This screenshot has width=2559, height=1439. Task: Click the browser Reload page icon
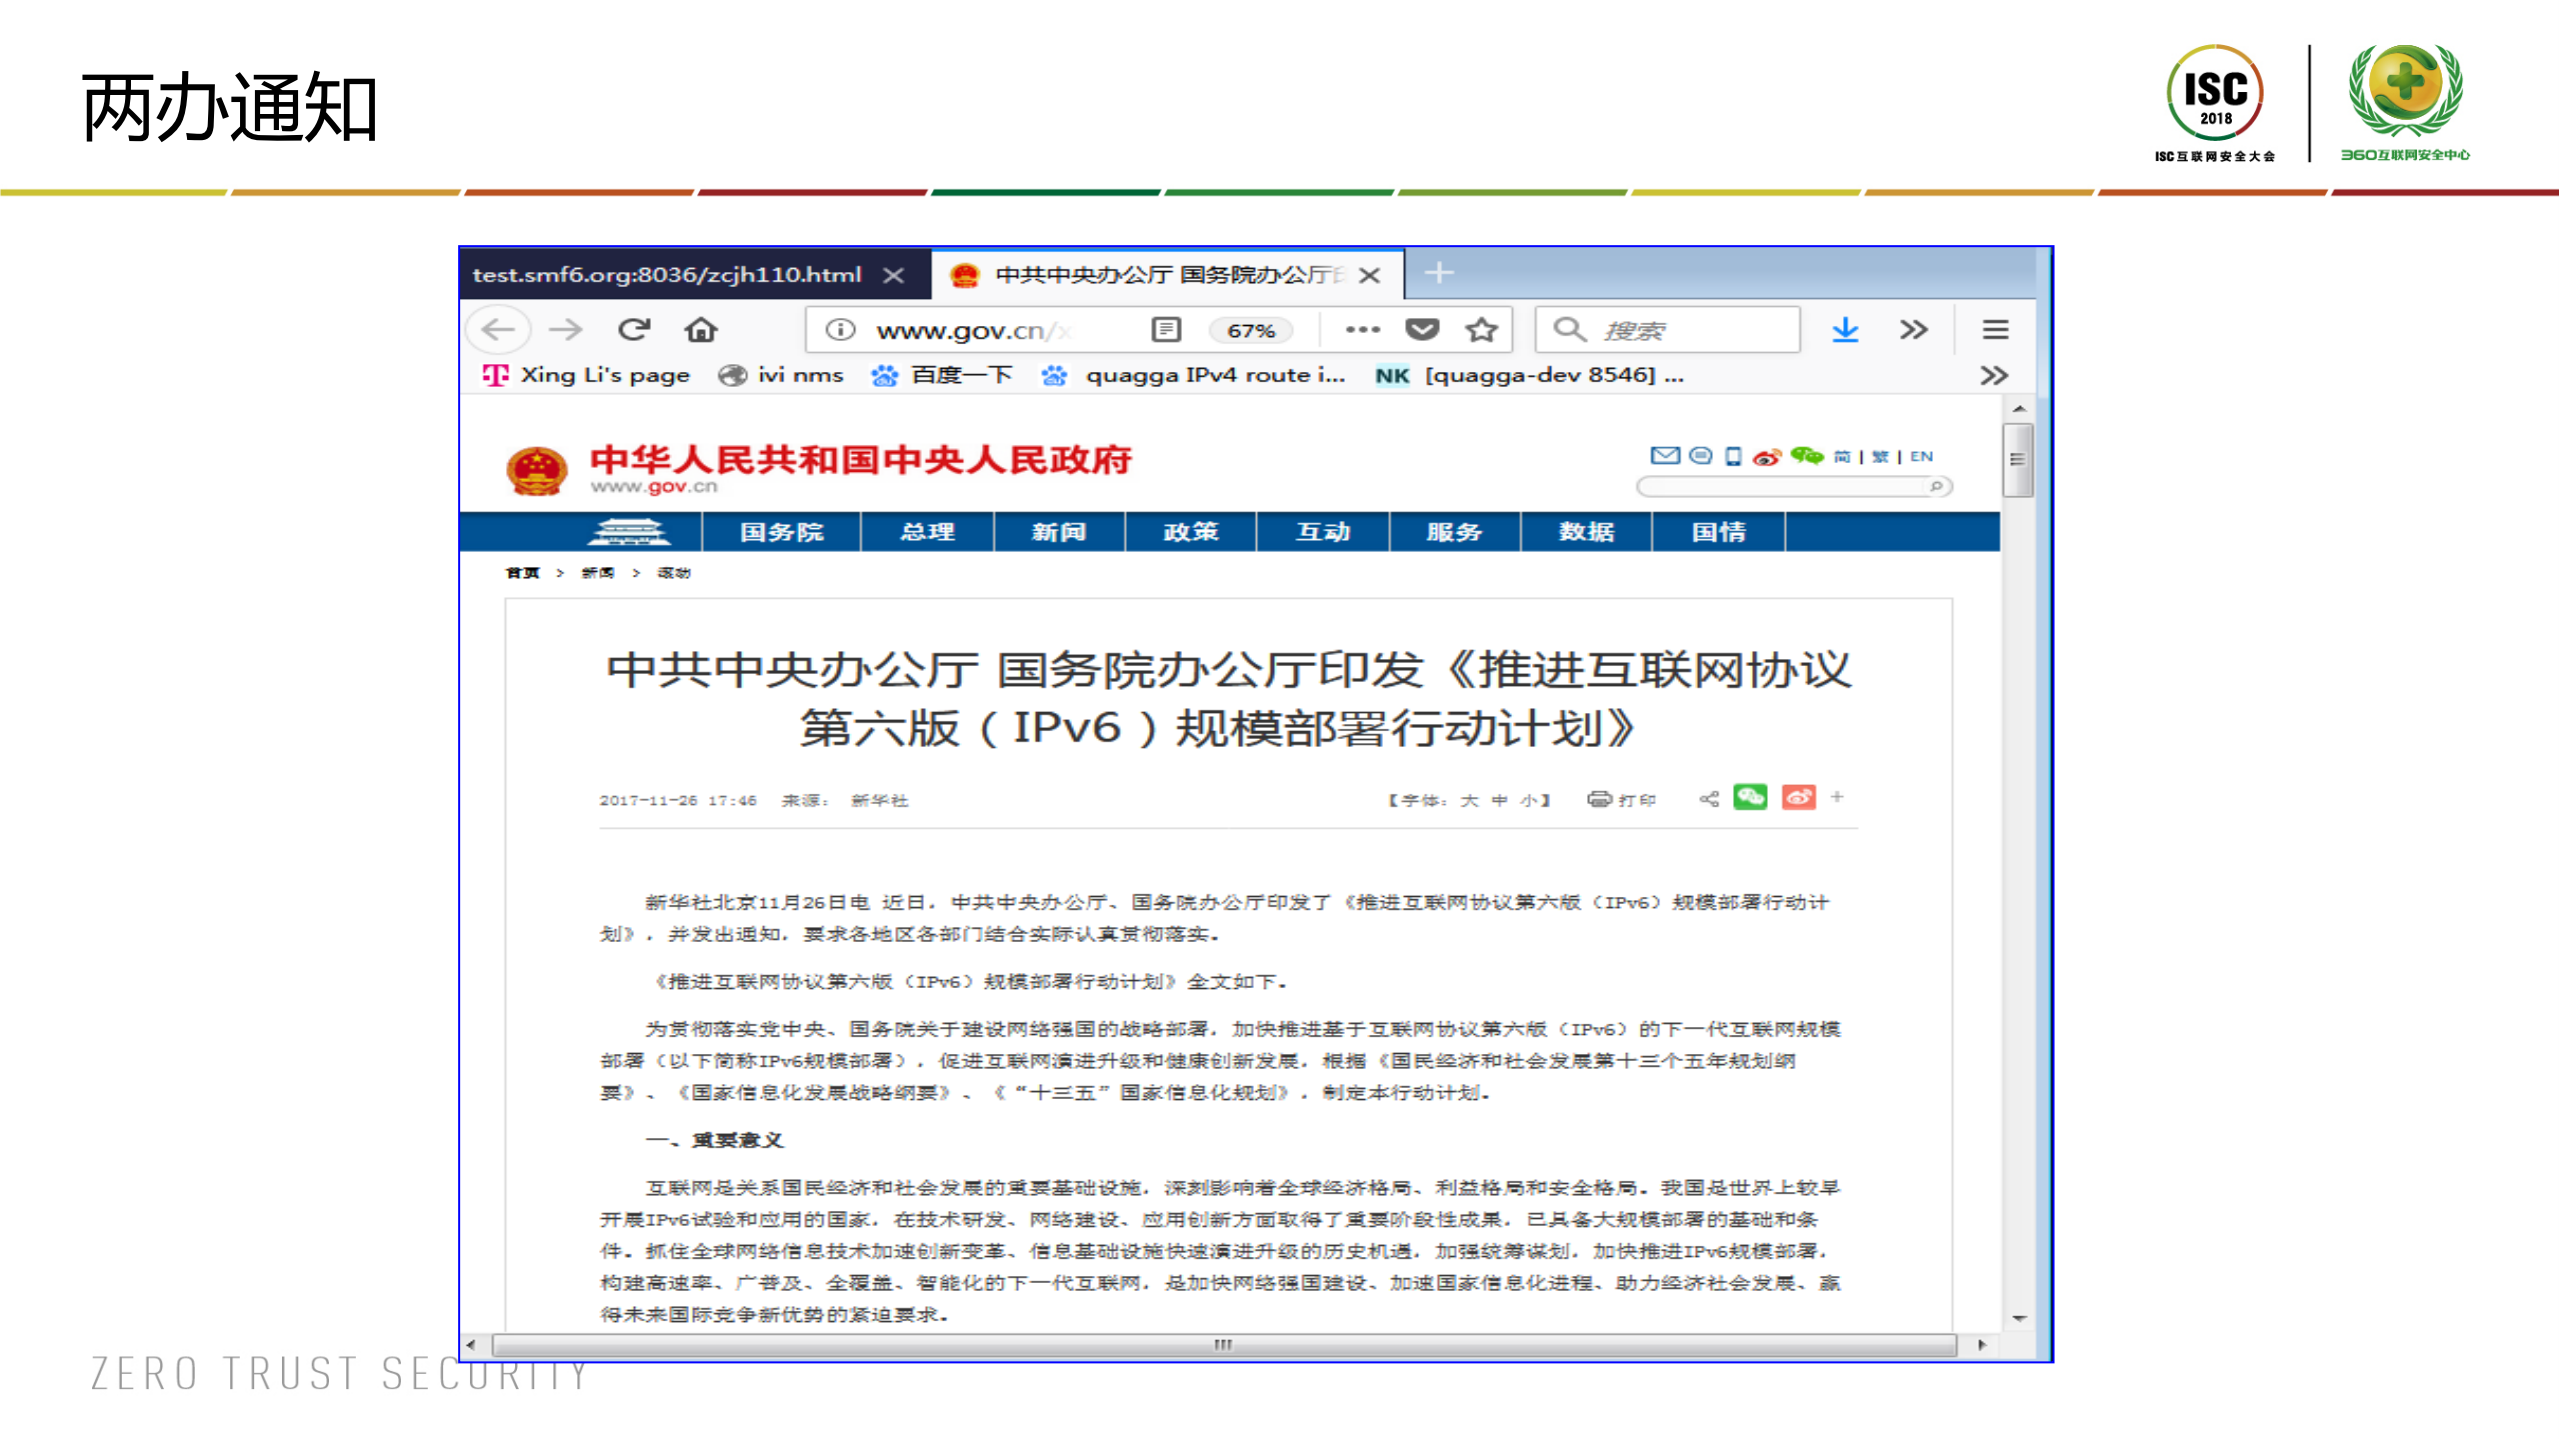tap(635, 329)
